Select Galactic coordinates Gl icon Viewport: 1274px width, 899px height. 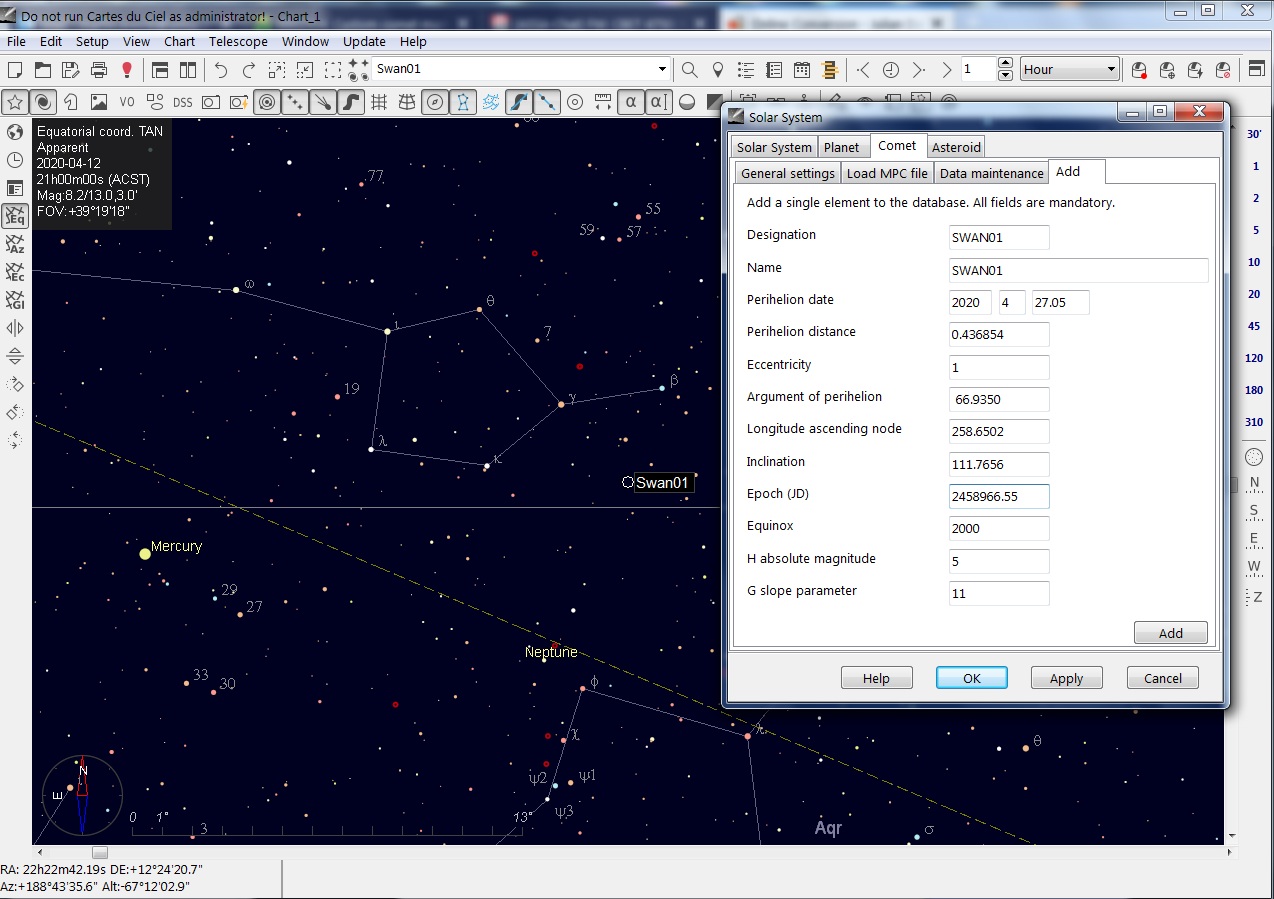click(15, 300)
